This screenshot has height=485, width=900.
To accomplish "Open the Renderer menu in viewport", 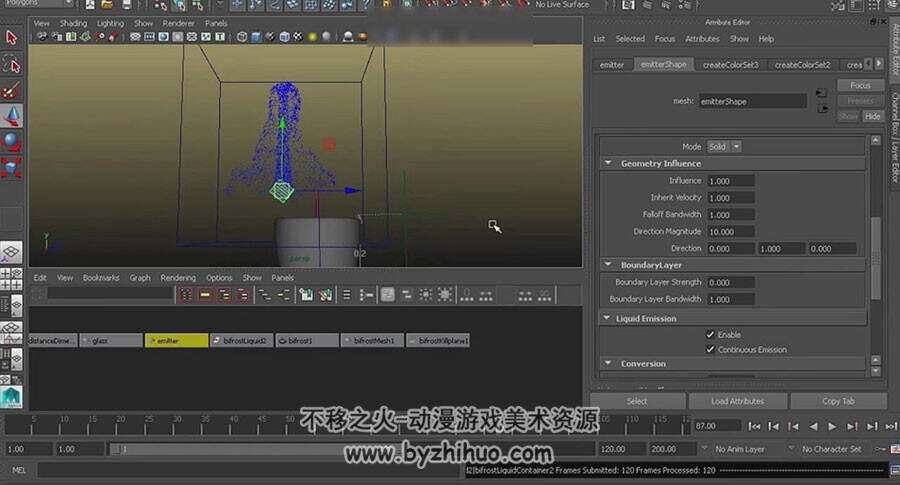I will click(179, 24).
